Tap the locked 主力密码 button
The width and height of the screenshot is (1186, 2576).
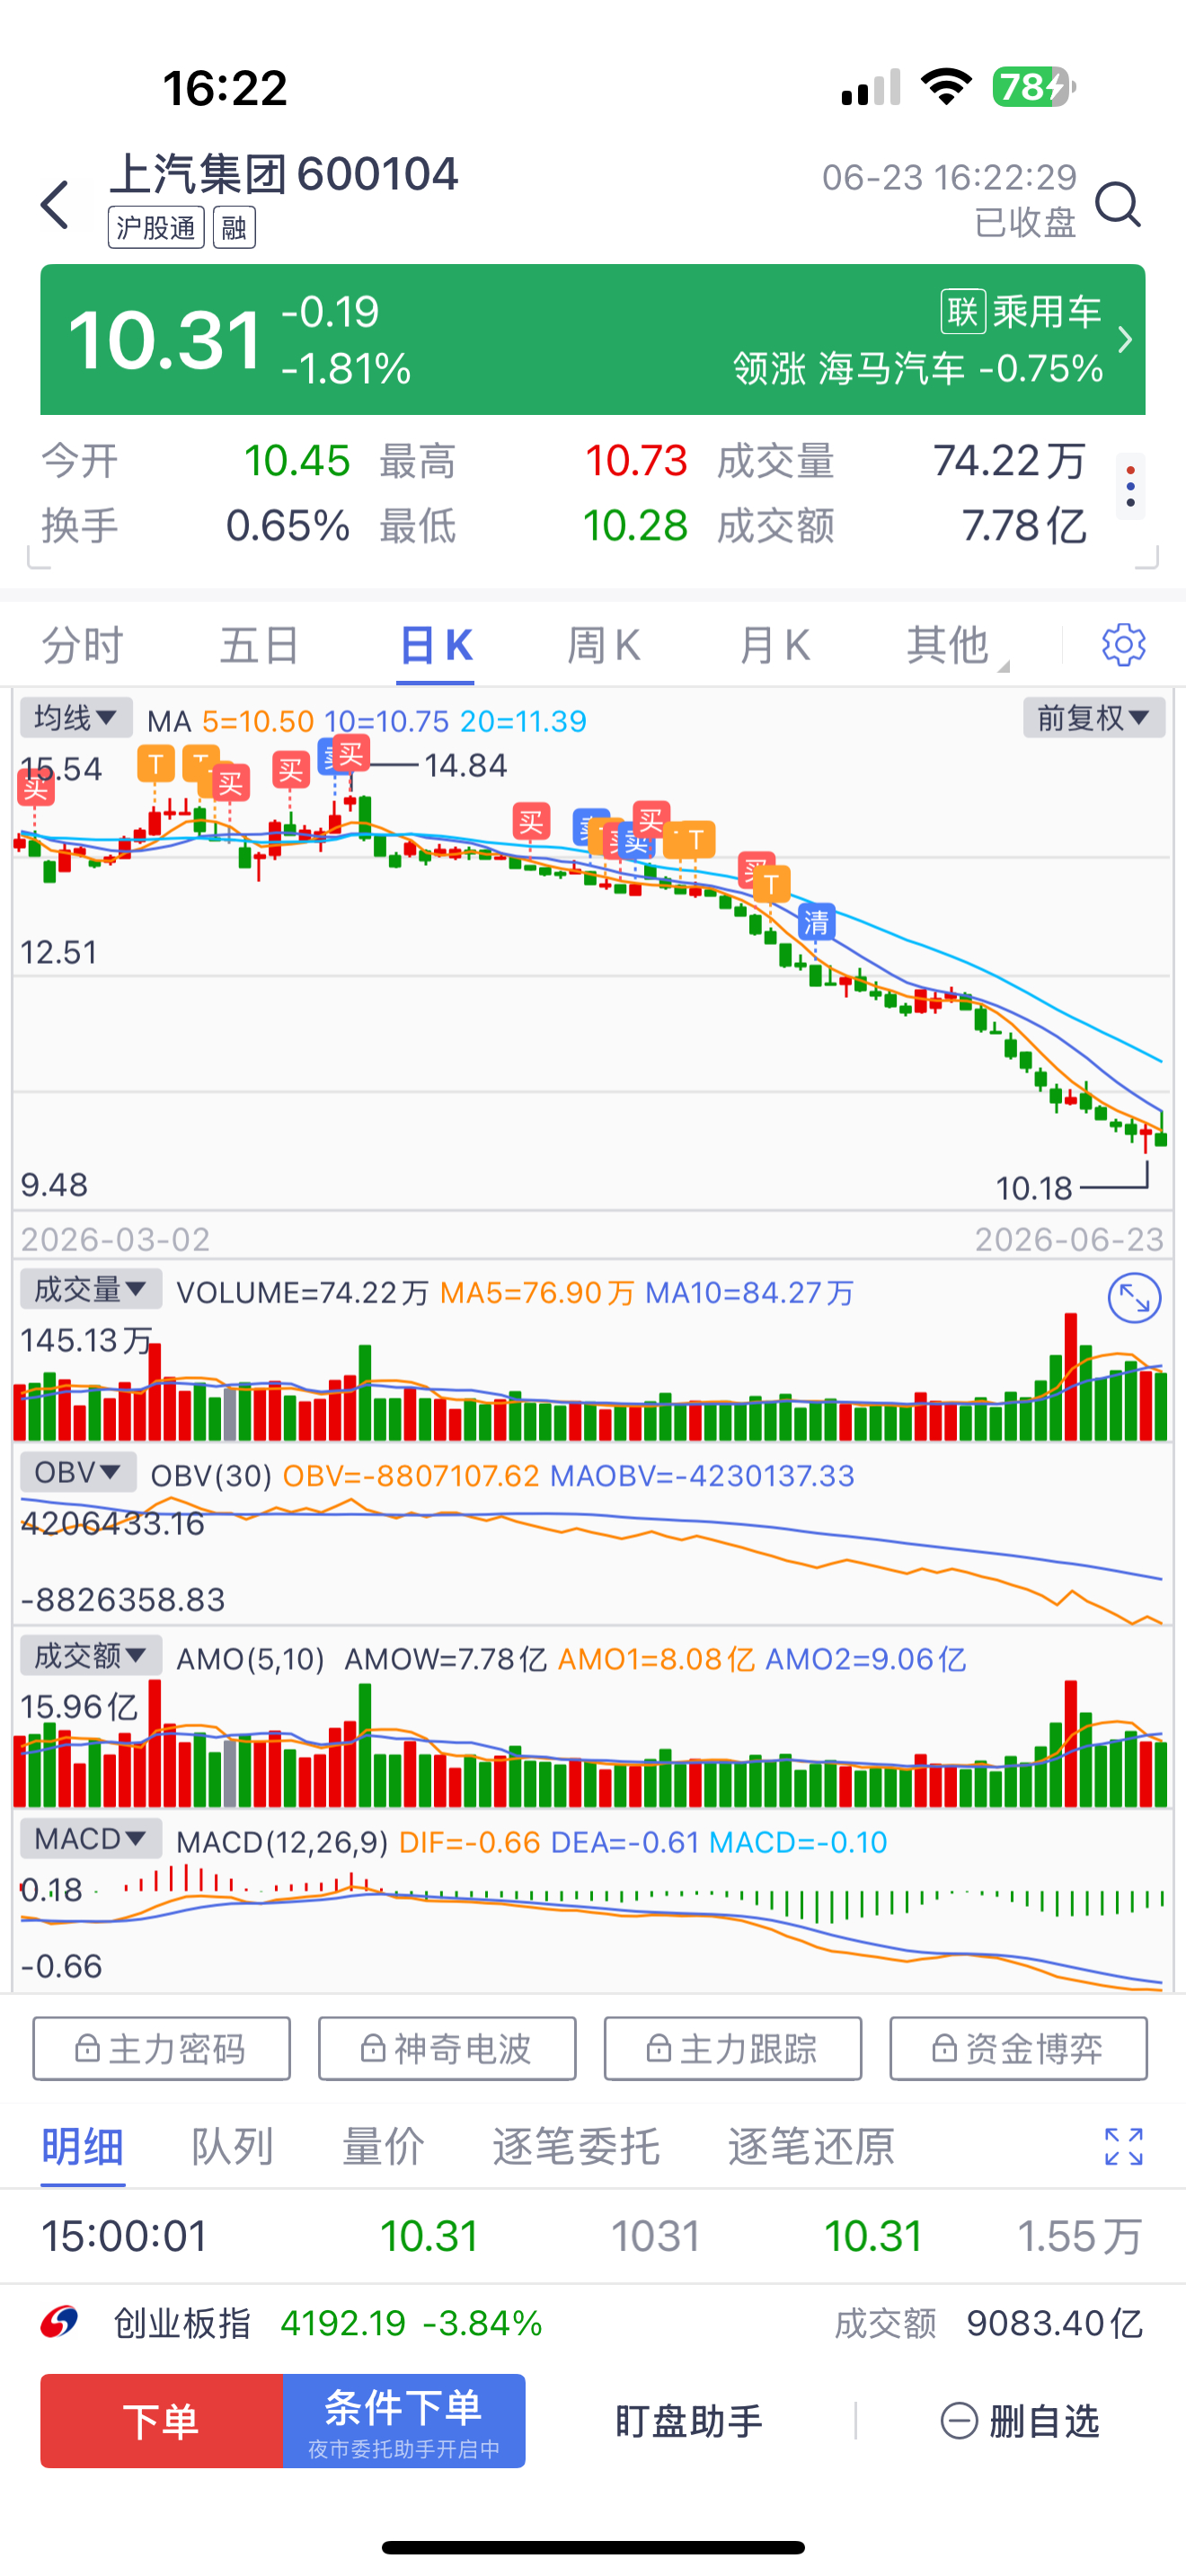click(x=162, y=2049)
